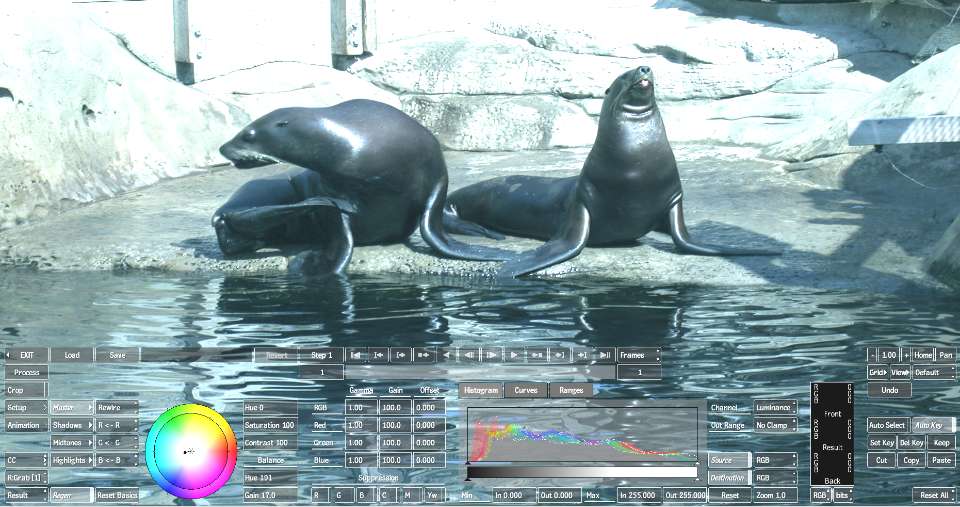Jump to the first frame transport icon
Screen dimensions: 960x507
pyautogui.click(x=356, y=355)
